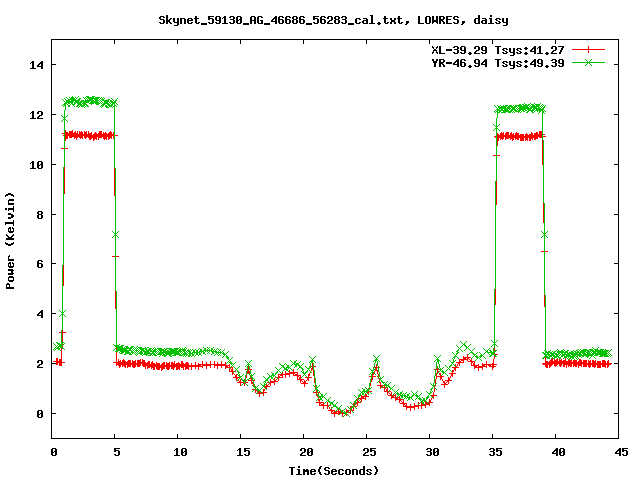
Task: Click the red XL legend line sample
Action: [x=588, y=50]
